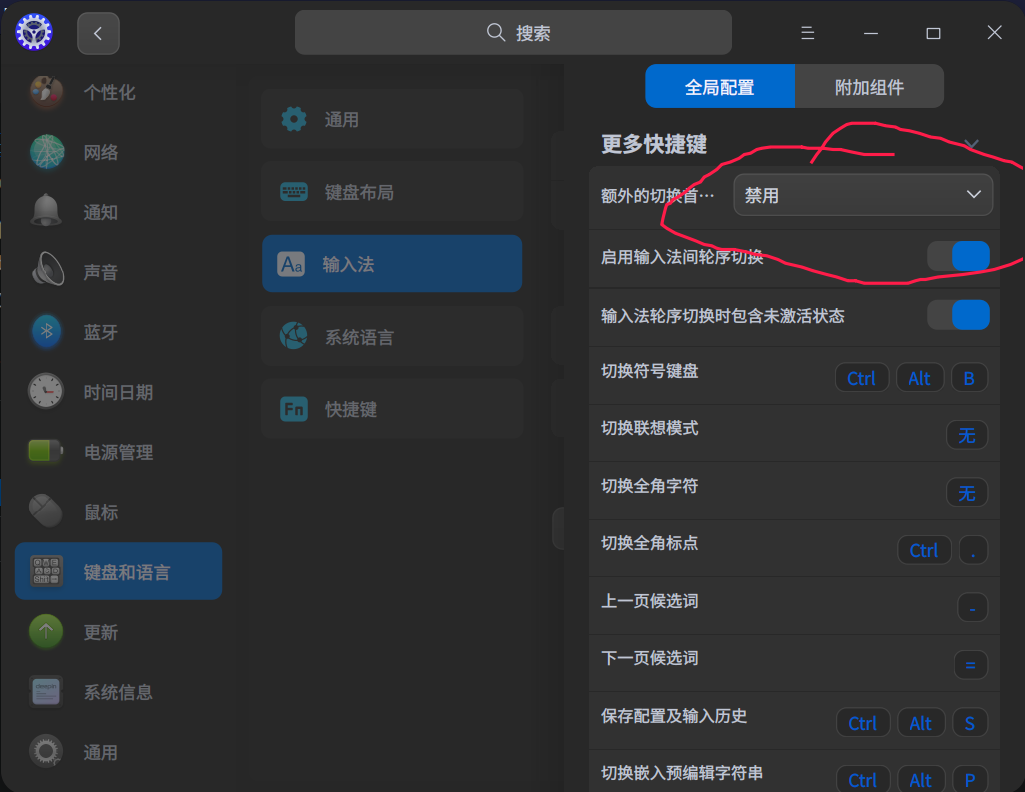Select the 全局配置 tab
Viewport: 1025px width, 792px height.
click(x=720, y=85)
